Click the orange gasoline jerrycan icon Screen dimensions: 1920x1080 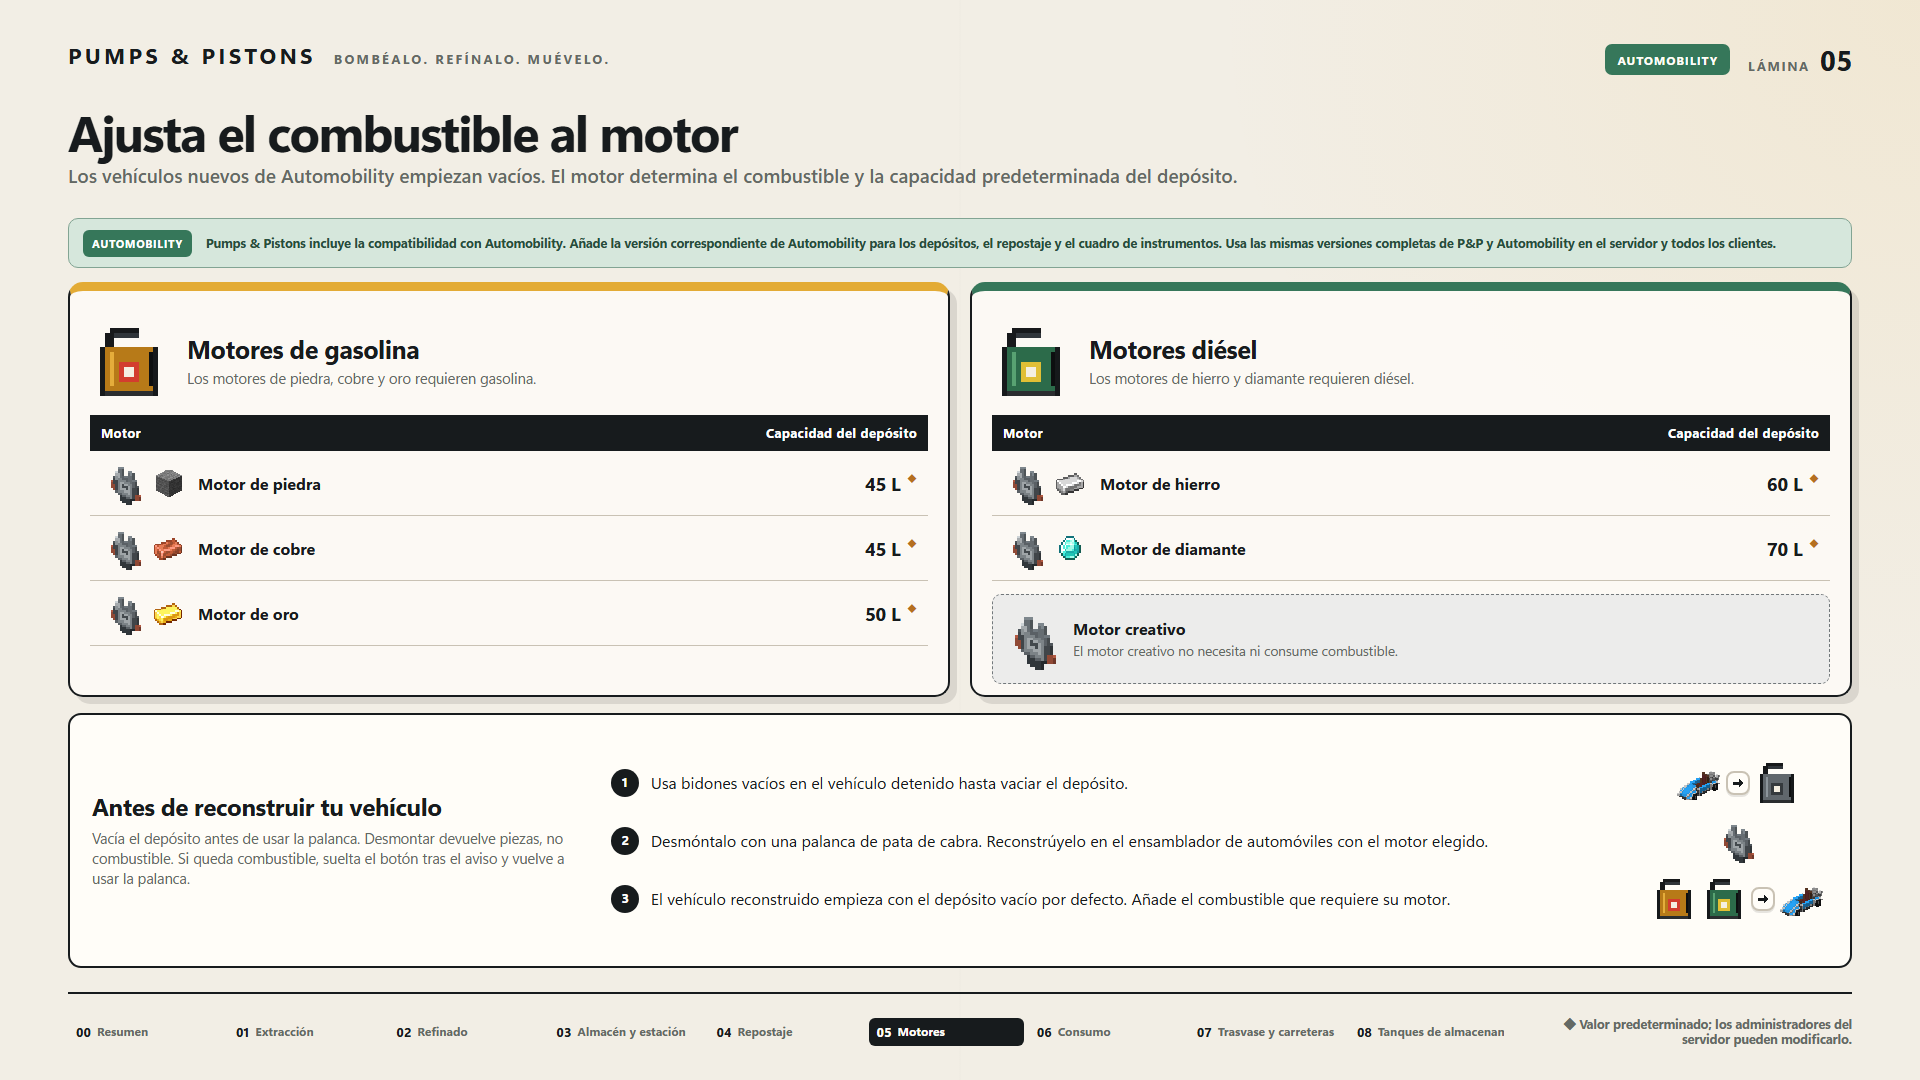[129, 362]
